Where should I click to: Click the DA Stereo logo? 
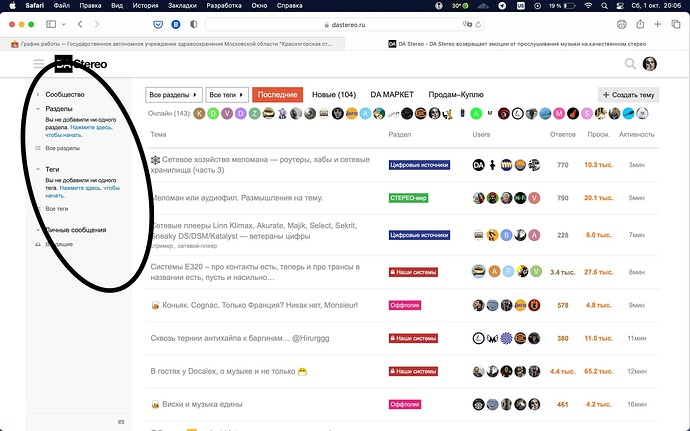point(81,64)
